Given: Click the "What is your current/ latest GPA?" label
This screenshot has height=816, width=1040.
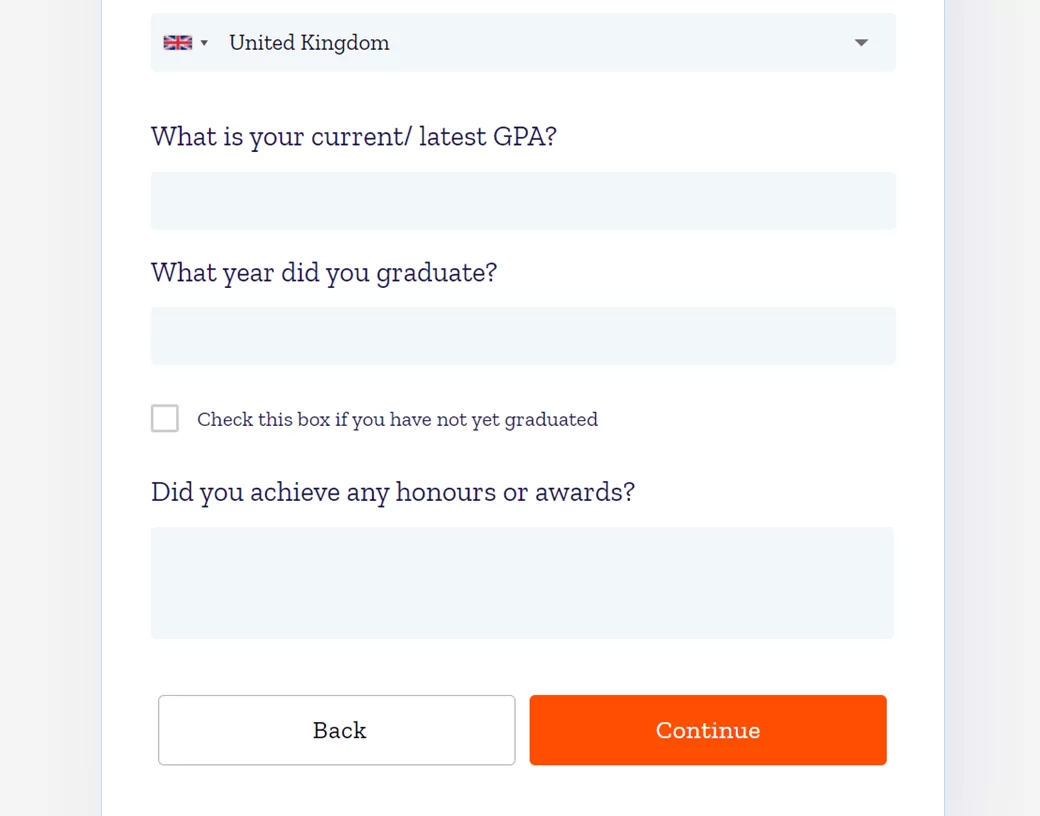Looking at the screenshot, I should [x=353, y=136].
